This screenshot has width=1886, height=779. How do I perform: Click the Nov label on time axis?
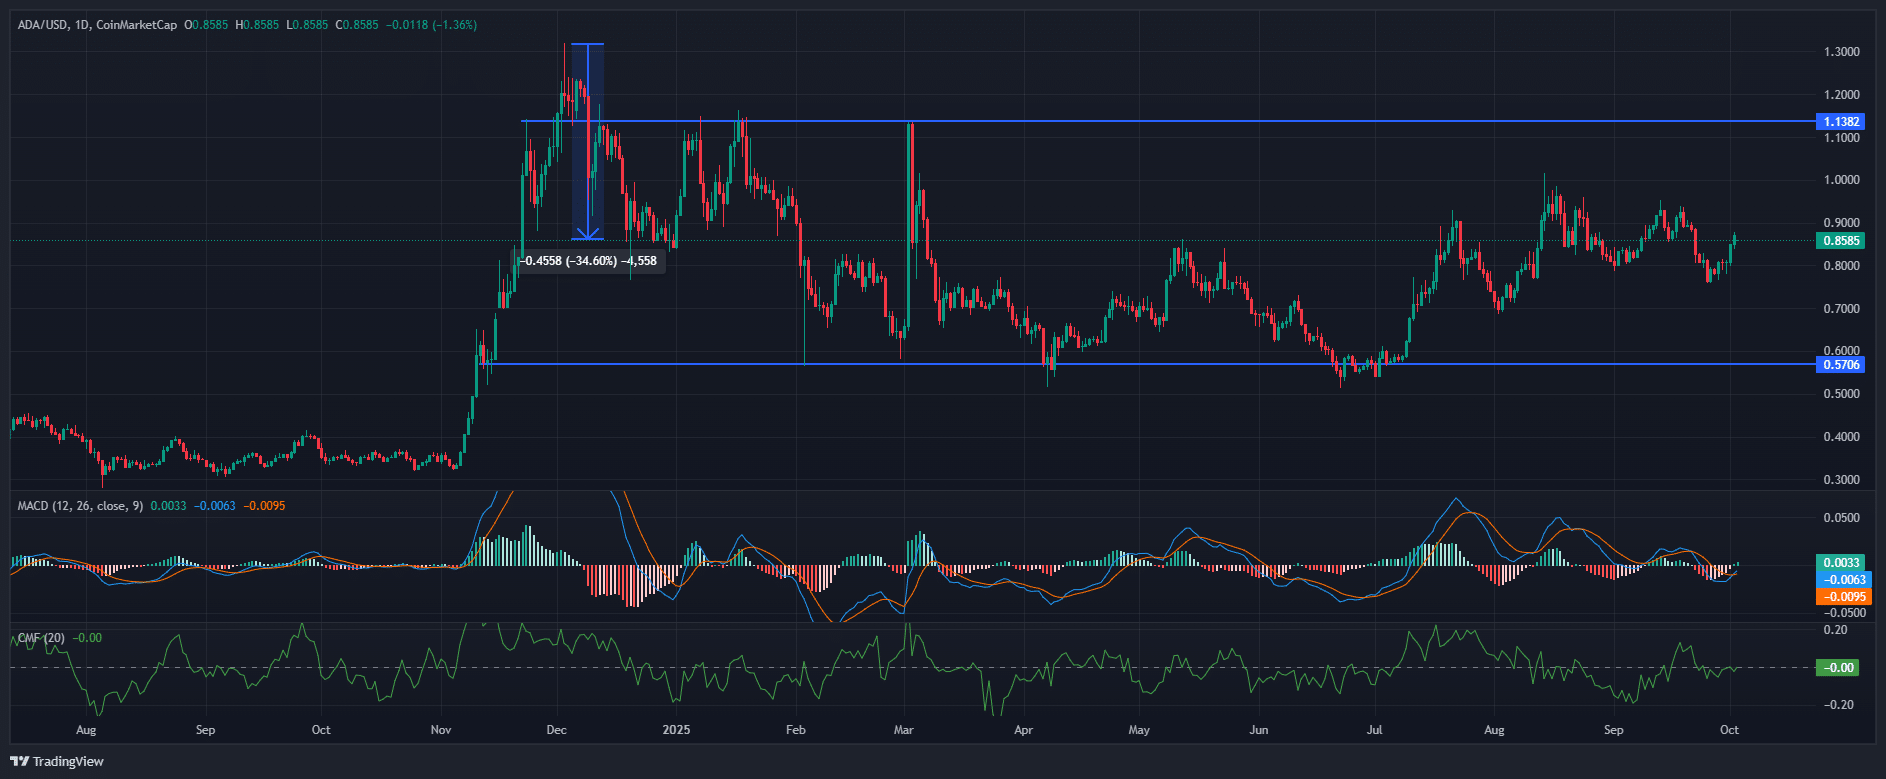click(441, 730)
